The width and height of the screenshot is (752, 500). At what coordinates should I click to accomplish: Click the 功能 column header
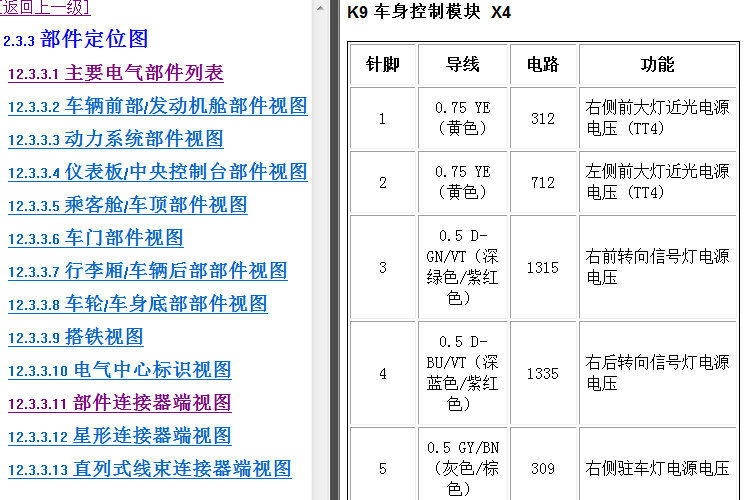click(658, 64)
